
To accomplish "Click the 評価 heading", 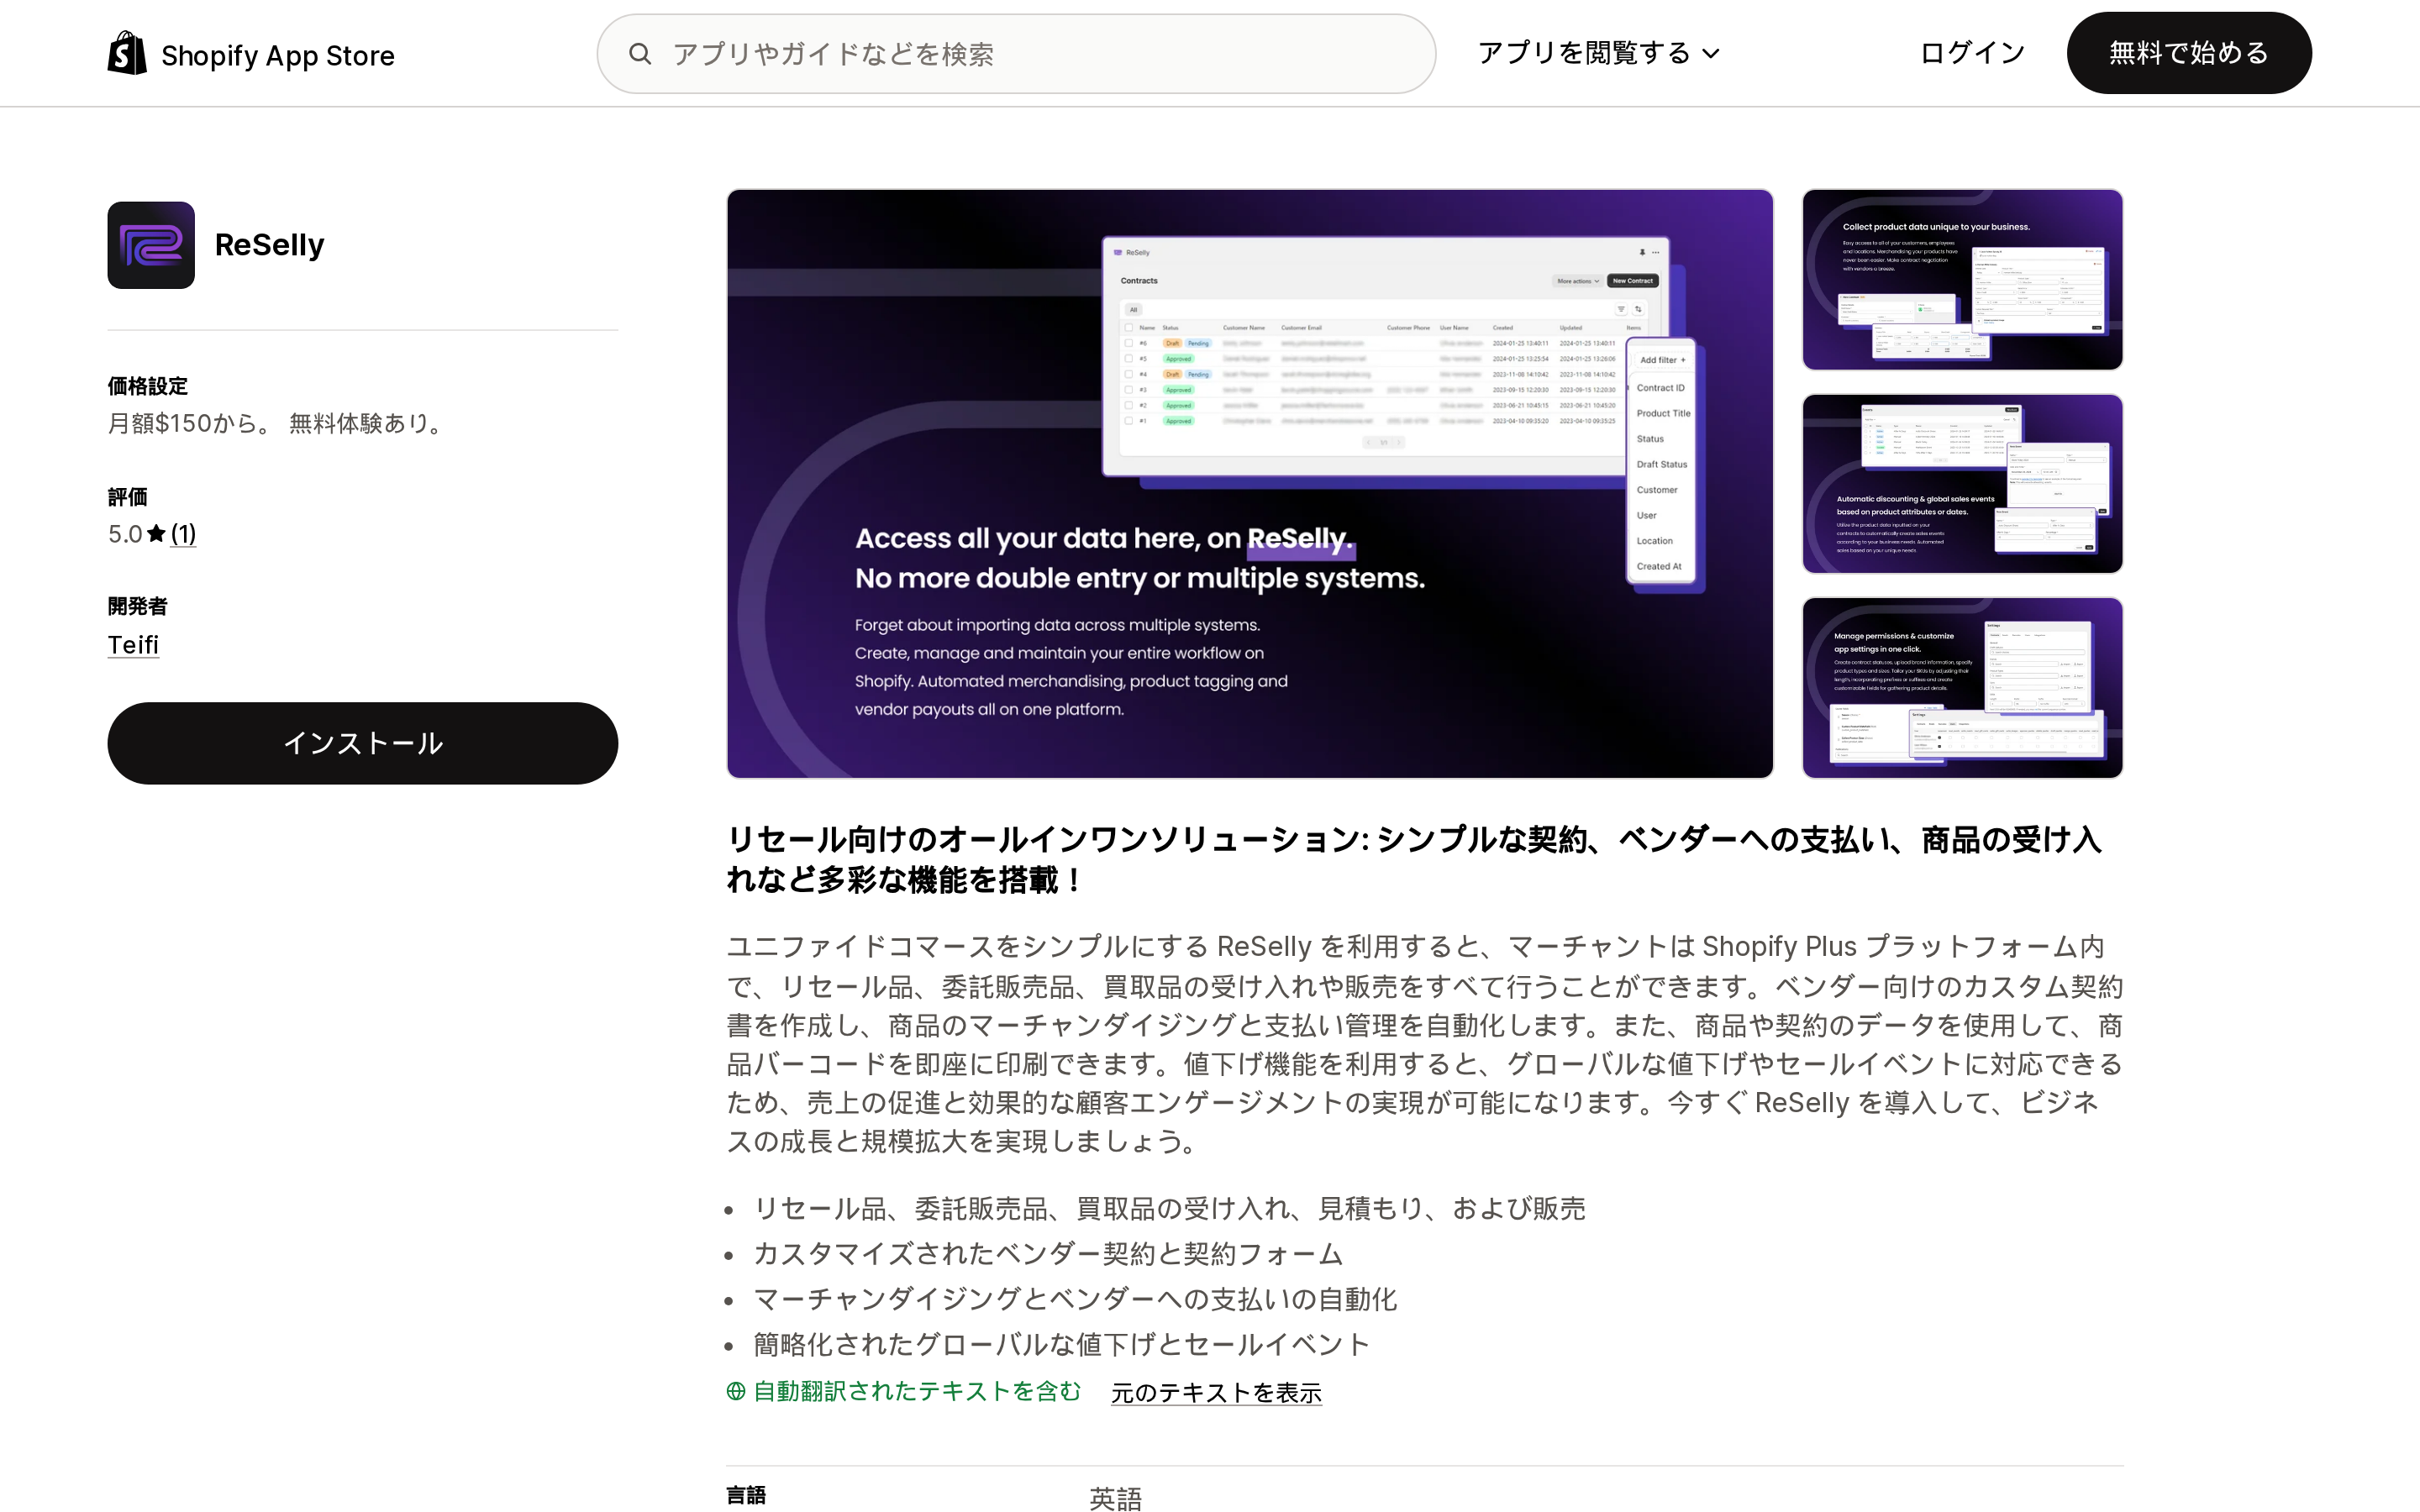I will pos(128,497).
